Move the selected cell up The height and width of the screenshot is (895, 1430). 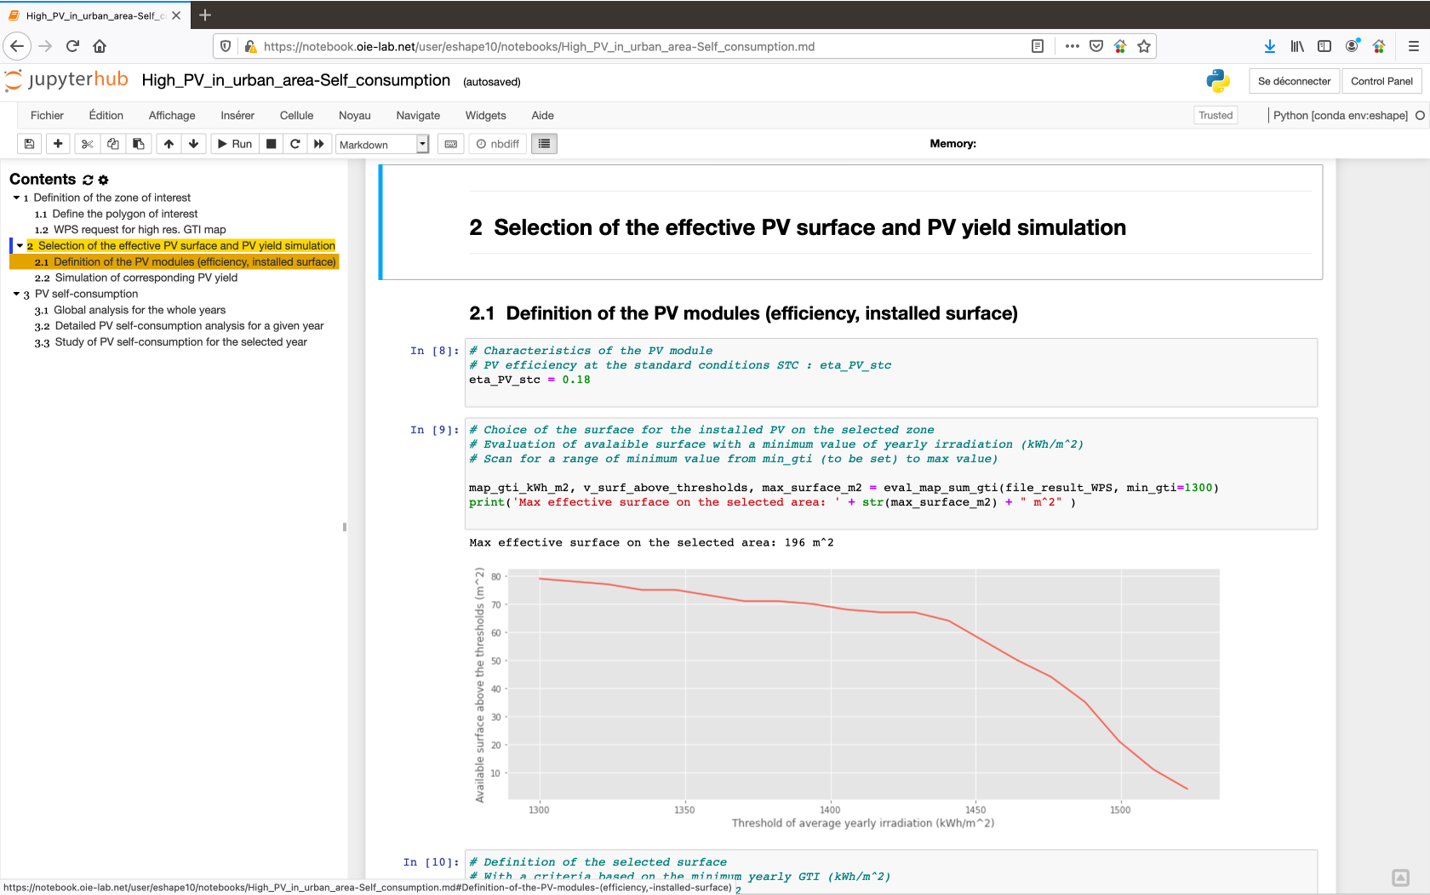[168, 143]
